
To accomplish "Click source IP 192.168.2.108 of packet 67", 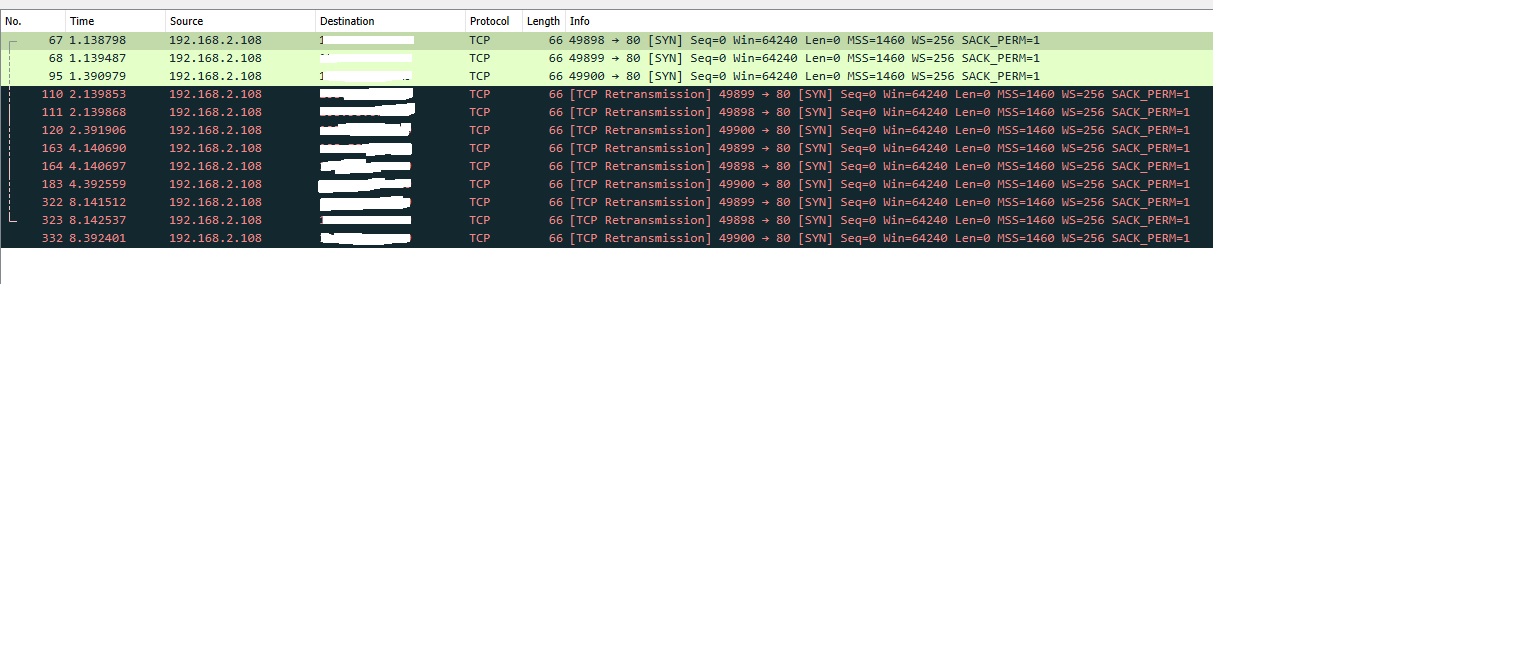I will click(x=215, y=41).
